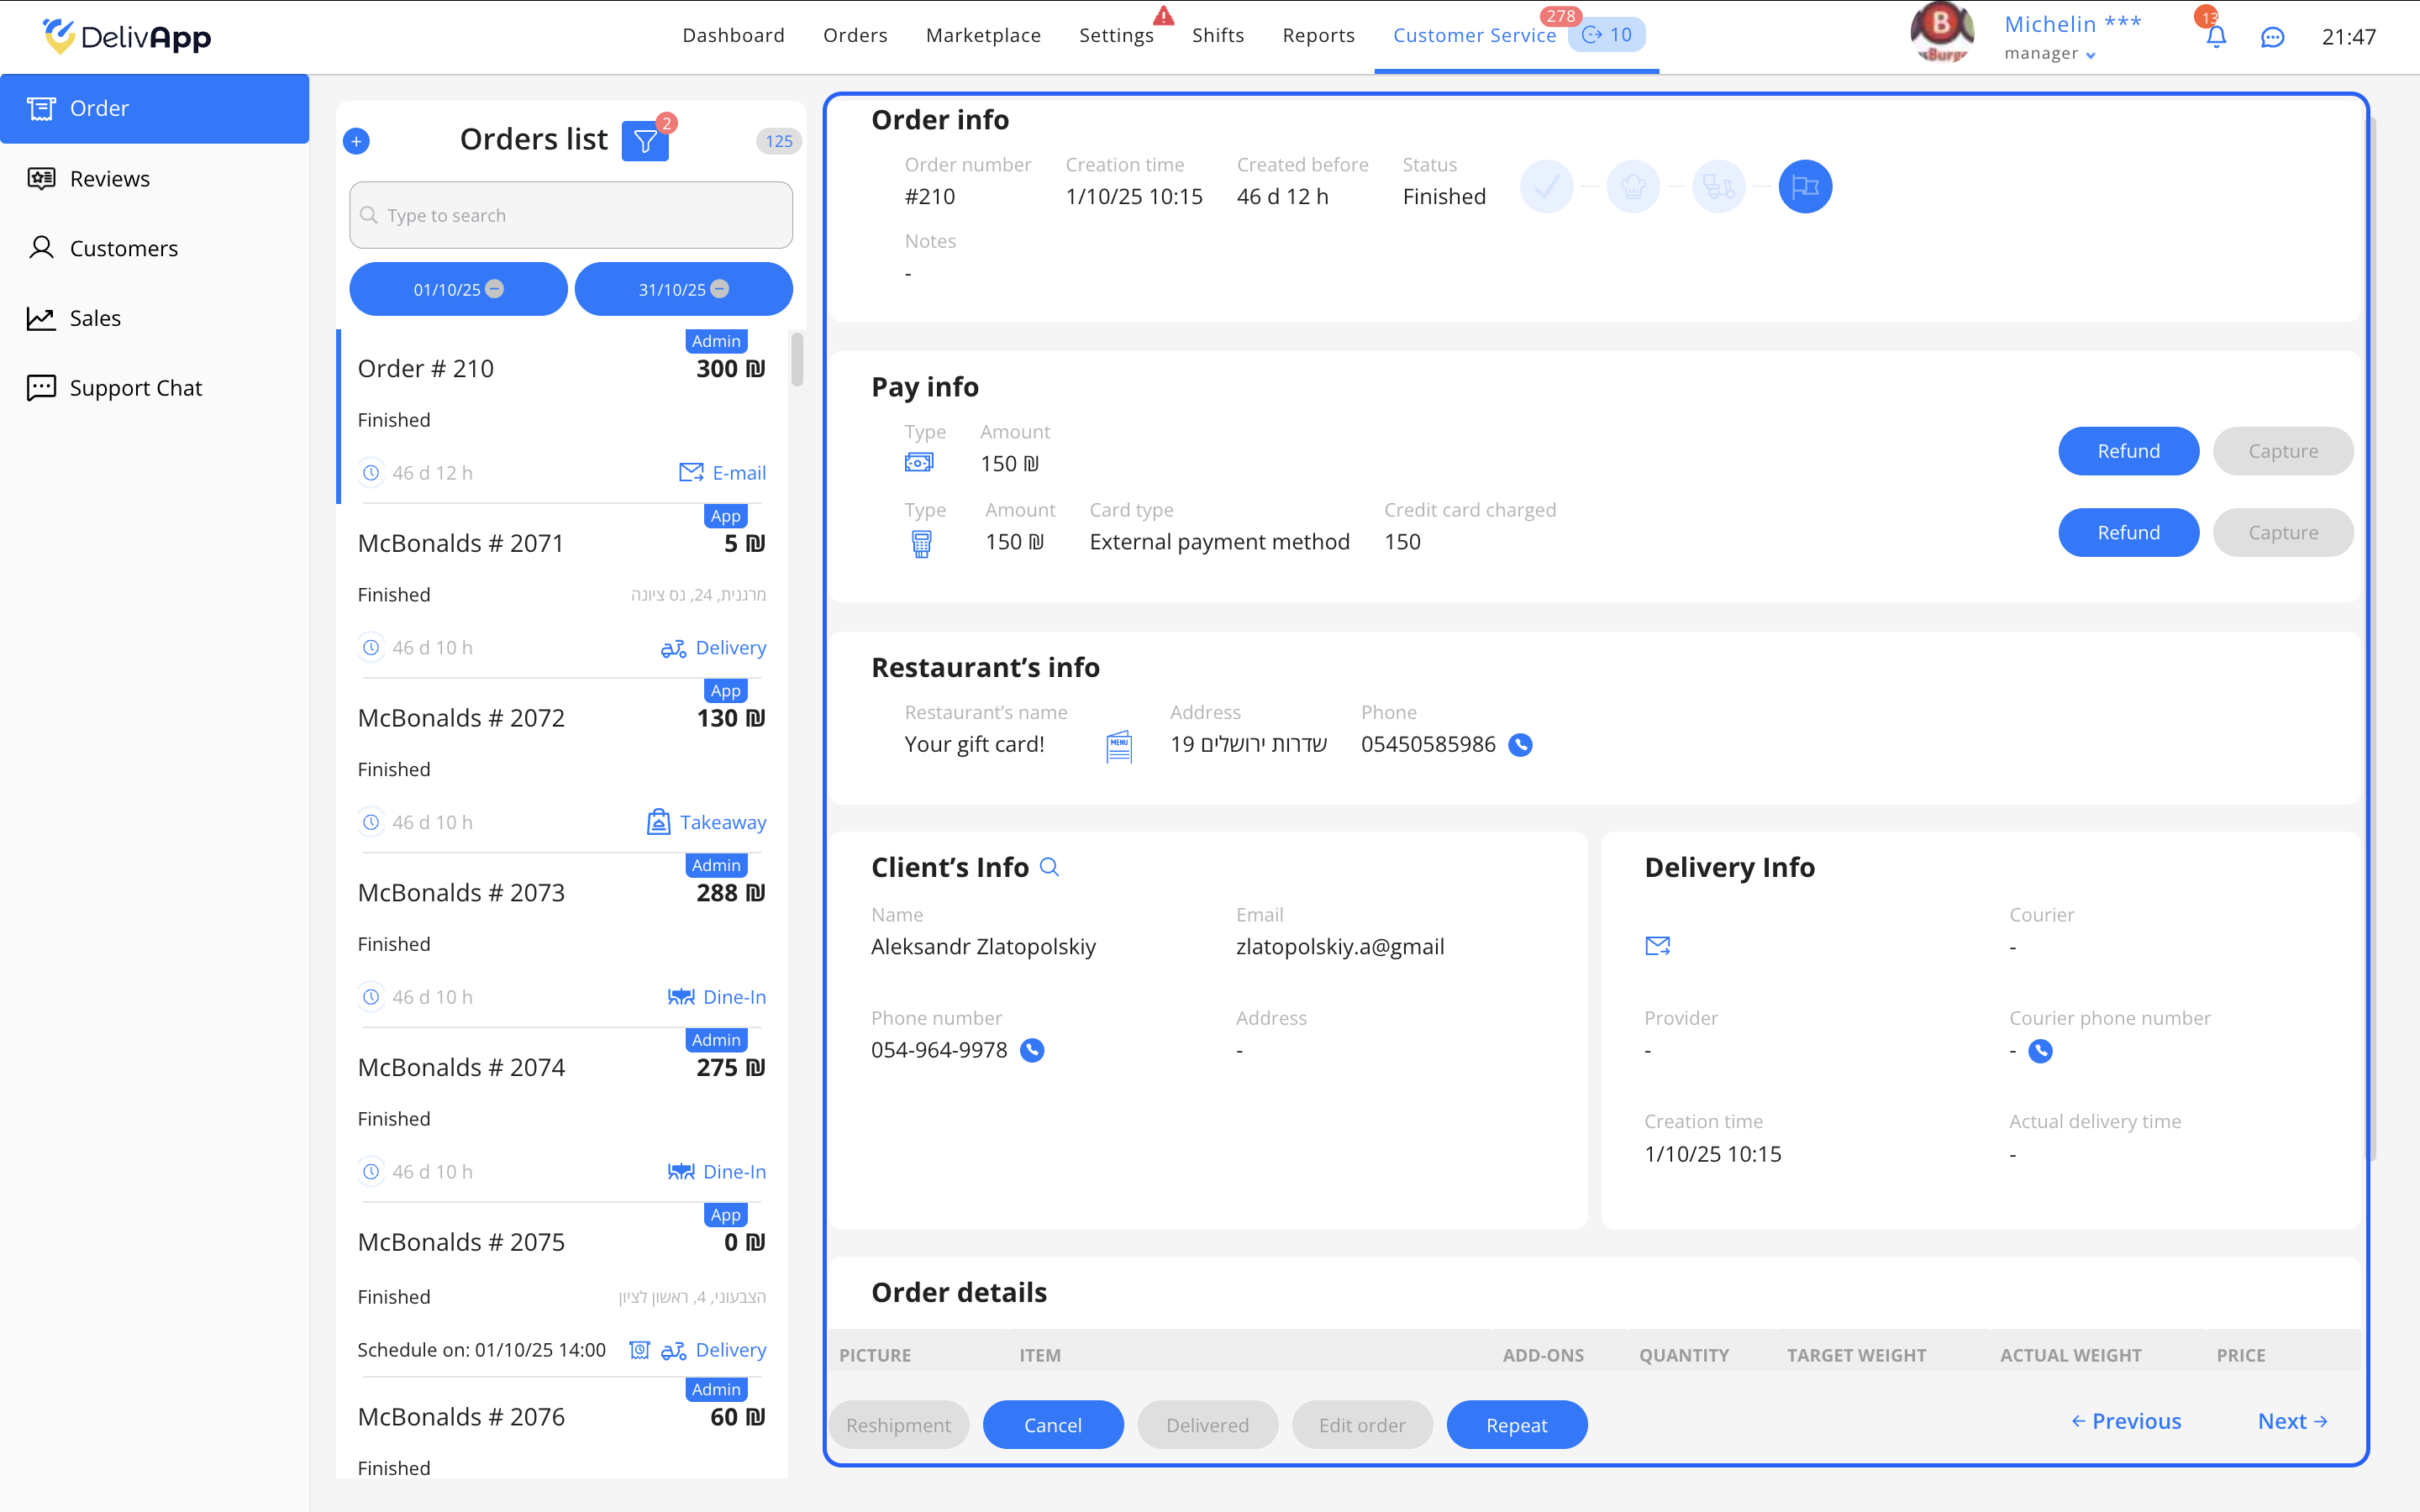Open the notifications bell icon
2420x1512 pixels.
click(x=2216, y=37)
